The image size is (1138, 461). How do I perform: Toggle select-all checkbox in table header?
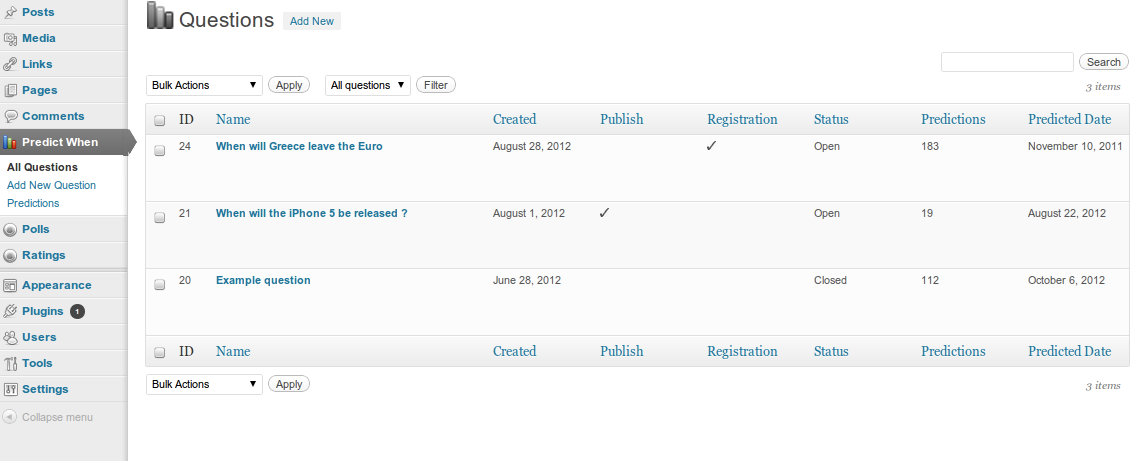pyautogui.click(x=160, y=121)
